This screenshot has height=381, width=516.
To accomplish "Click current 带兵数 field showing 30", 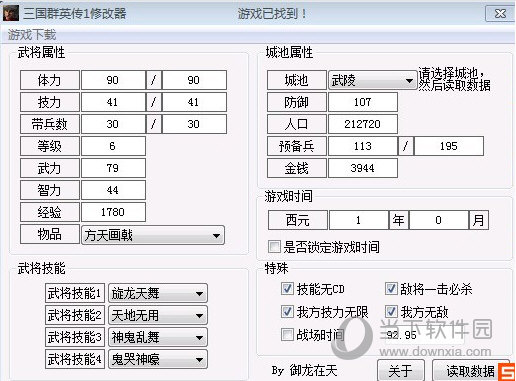I will point(113,124).
